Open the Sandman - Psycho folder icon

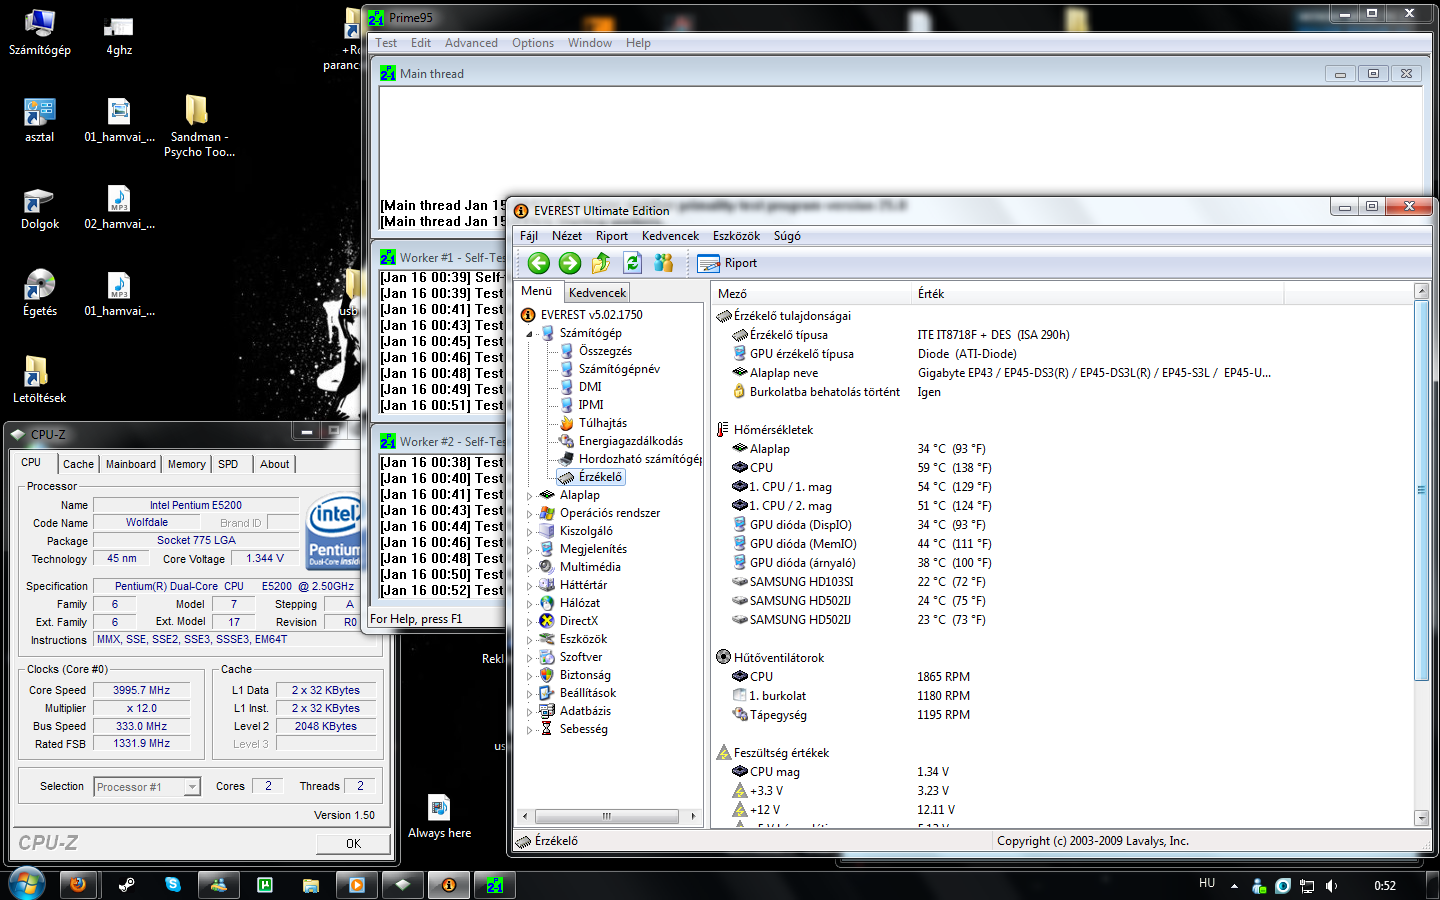pyautogui.click(x=198, y=126)
